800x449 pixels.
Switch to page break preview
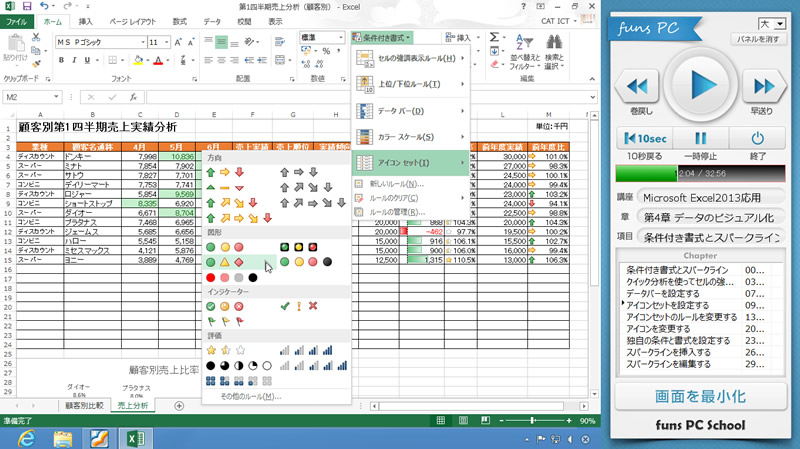click(x=485, y=420)
